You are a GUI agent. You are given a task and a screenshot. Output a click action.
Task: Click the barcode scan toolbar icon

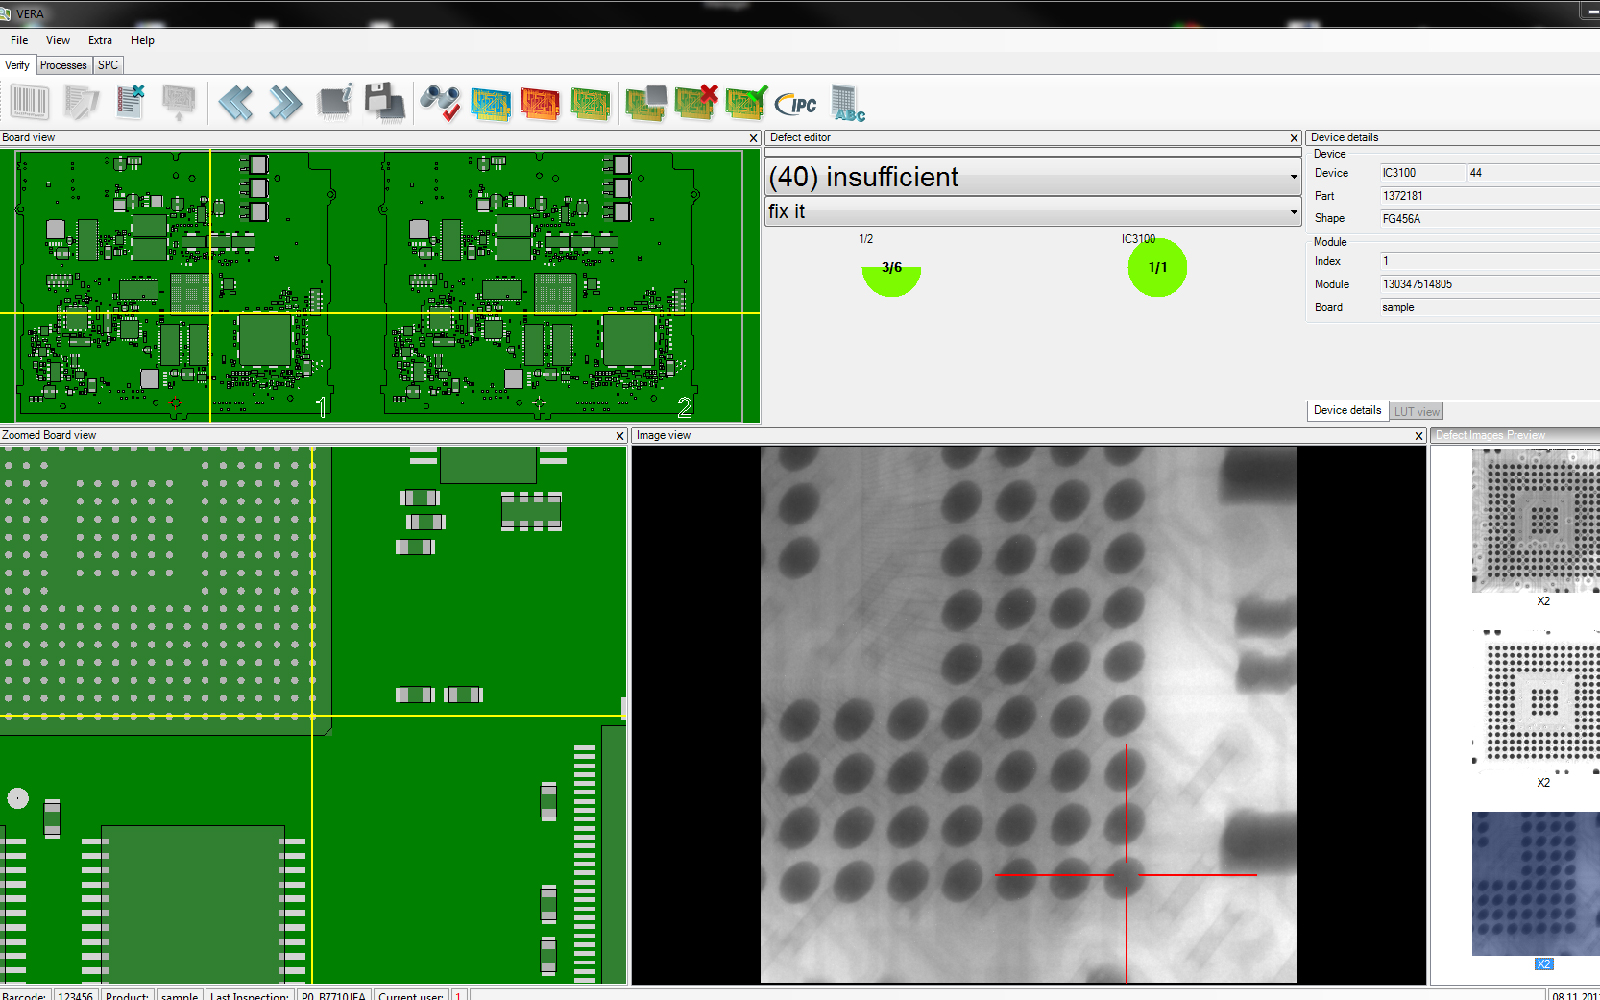tap(29, 102)
